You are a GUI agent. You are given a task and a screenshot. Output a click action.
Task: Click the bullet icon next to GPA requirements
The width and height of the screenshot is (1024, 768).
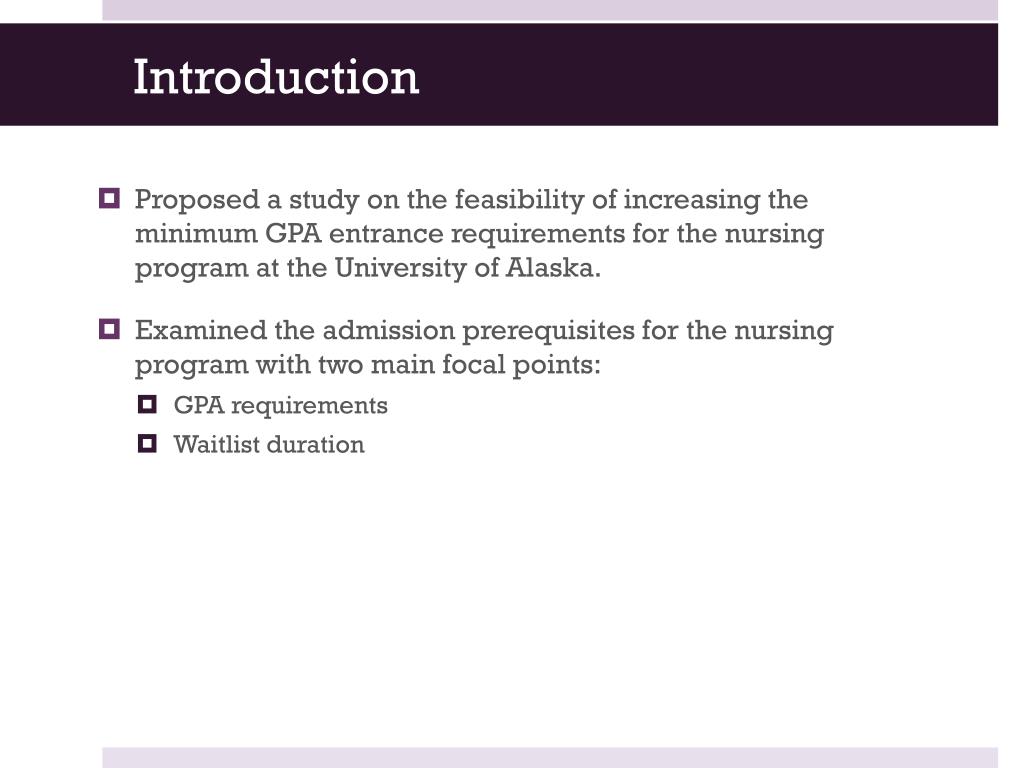[x=147, y=404]
